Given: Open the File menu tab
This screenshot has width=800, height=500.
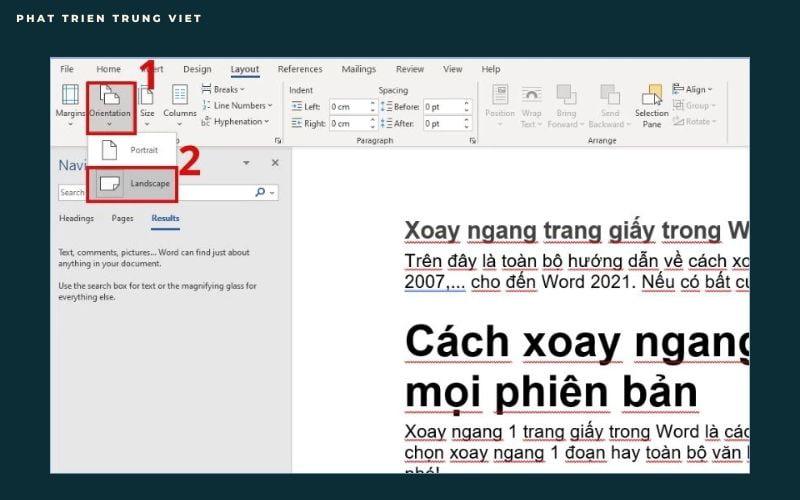Looking at the screenshot, I should [x=67, y=69].
